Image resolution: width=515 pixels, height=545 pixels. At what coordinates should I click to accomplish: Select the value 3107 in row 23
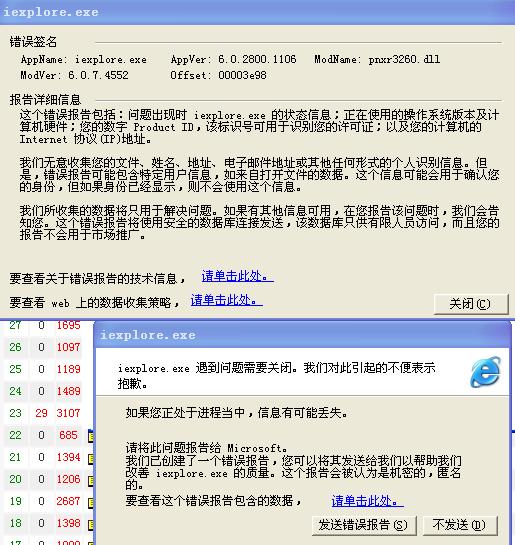tap(68, 413)
